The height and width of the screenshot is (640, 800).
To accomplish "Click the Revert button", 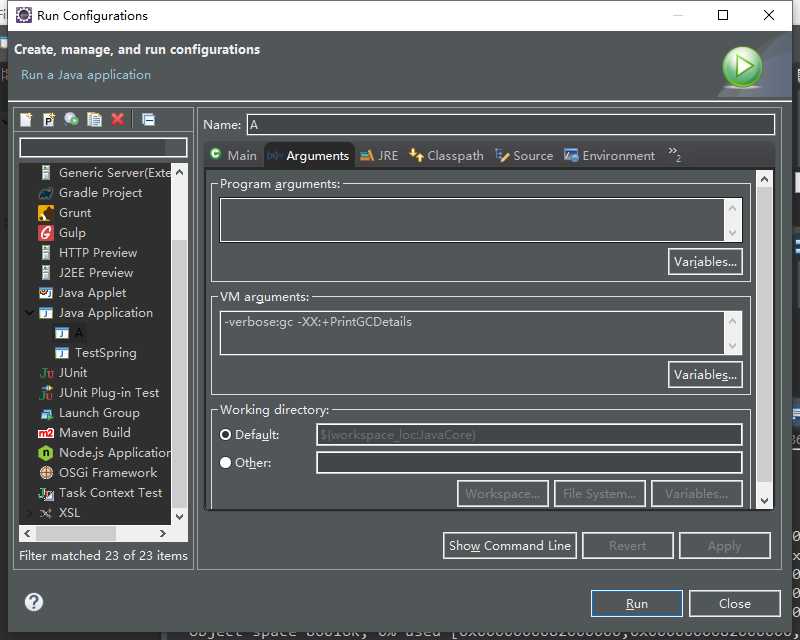I will tap(628, 546).
